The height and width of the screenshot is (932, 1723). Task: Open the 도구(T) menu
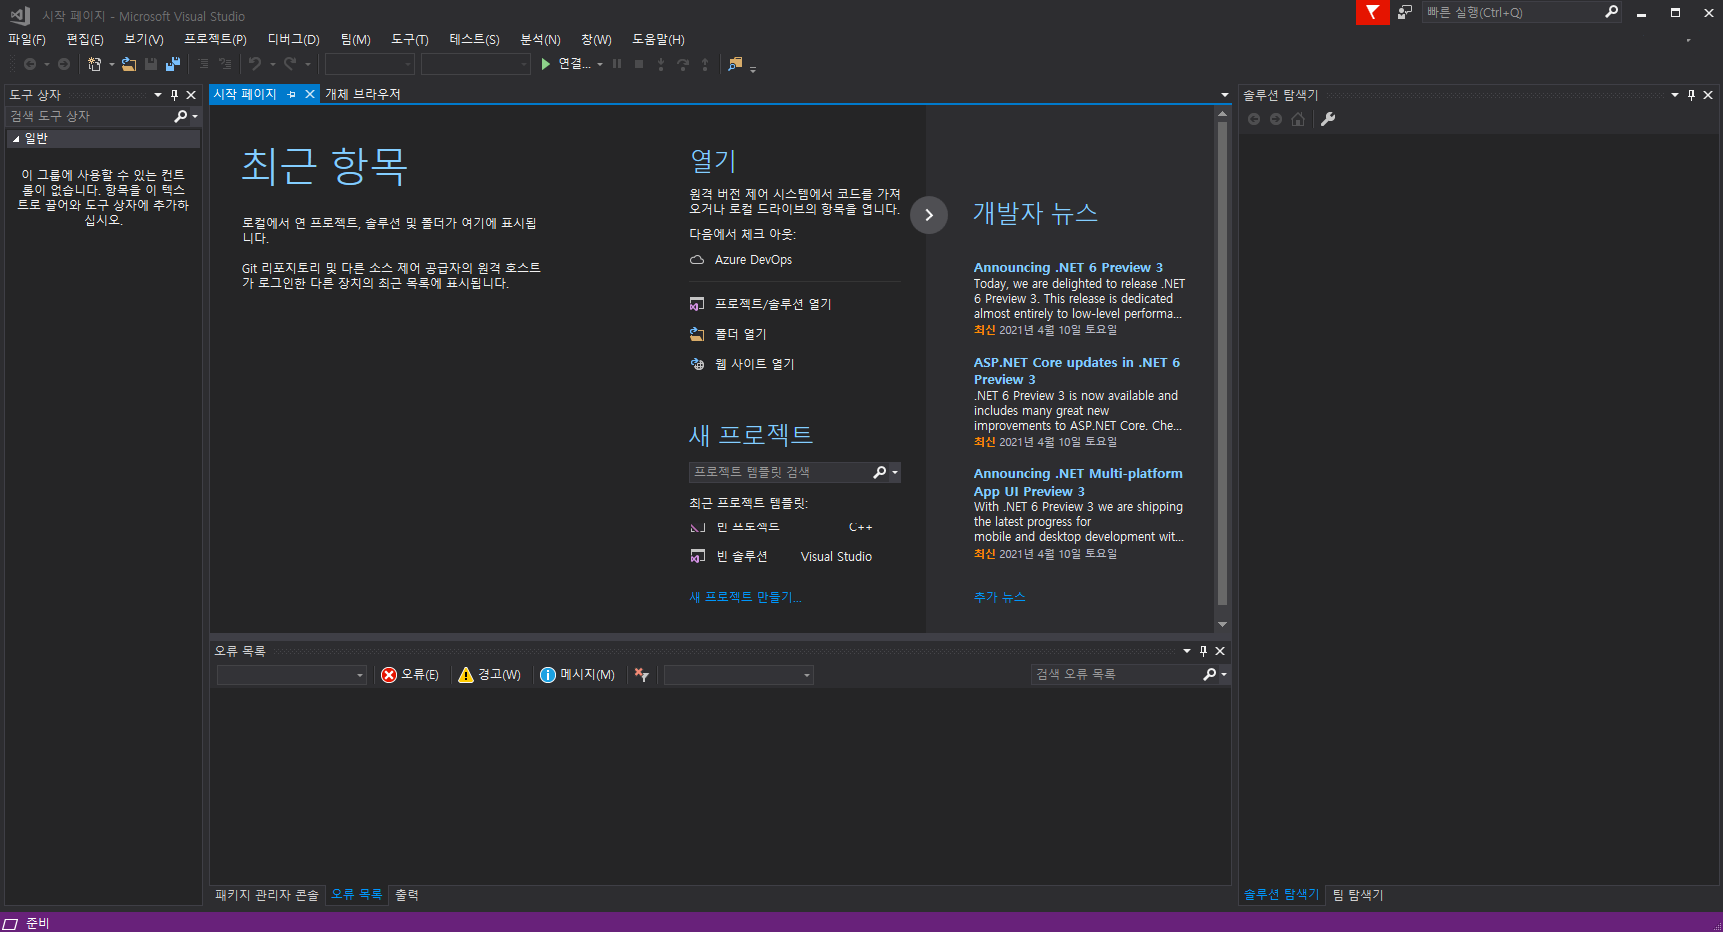click(x=409, y=39)
